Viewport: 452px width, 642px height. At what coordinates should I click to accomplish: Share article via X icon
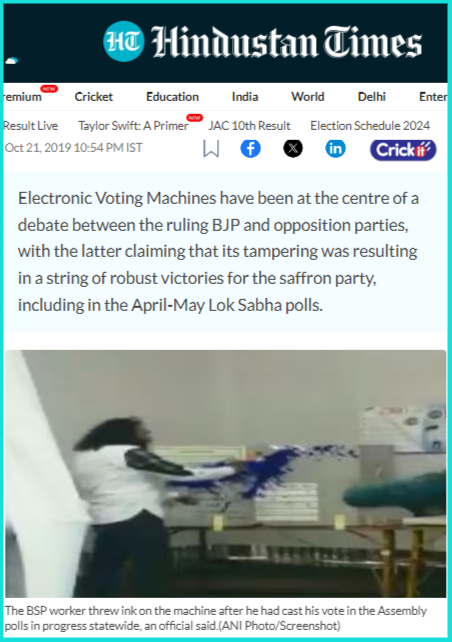point(293,149)
